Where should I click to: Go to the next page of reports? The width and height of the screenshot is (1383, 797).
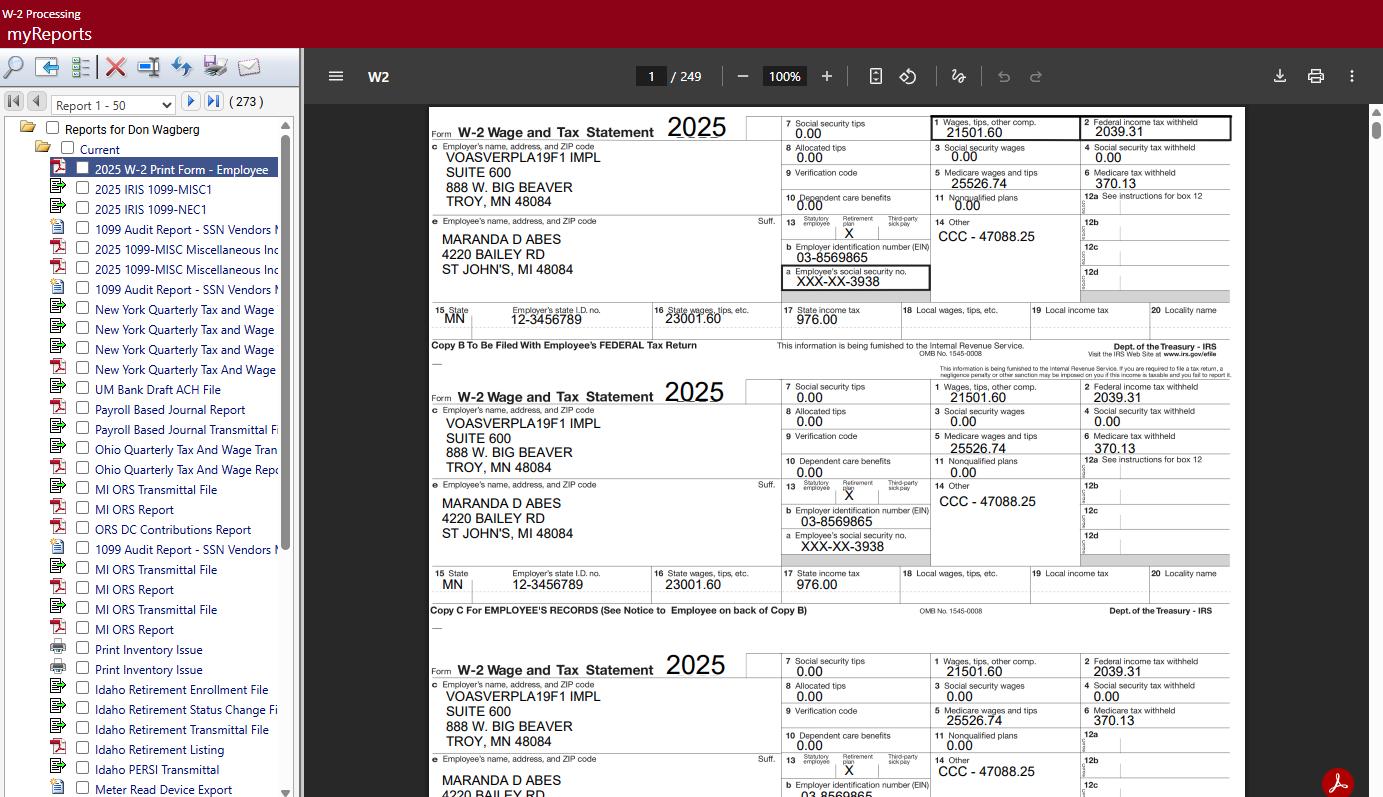coord(190,102)
